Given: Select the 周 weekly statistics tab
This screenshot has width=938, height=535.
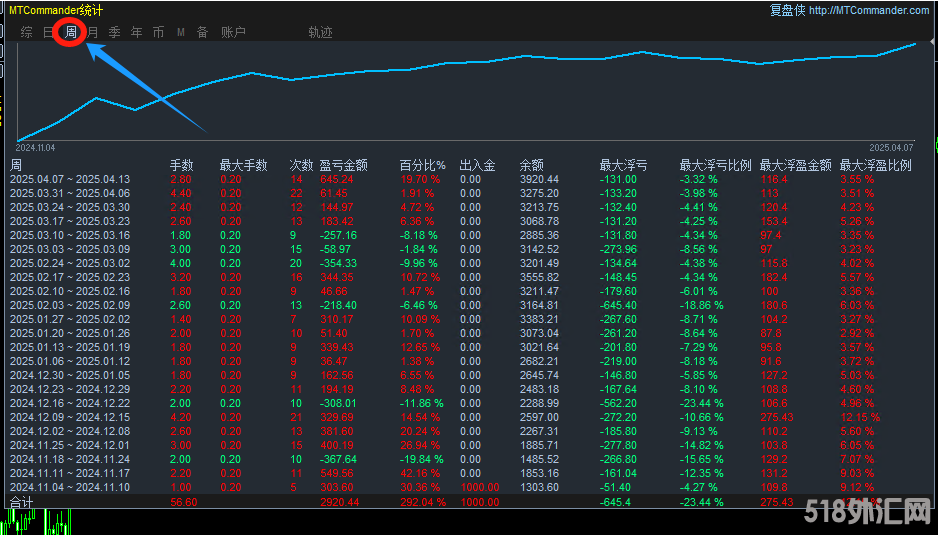Looking at the screenshot, I should point(71,32).
